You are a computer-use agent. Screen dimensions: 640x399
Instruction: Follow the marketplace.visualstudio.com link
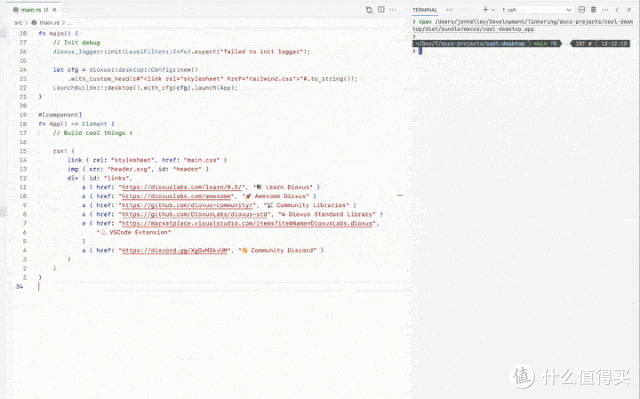(247, 223)
